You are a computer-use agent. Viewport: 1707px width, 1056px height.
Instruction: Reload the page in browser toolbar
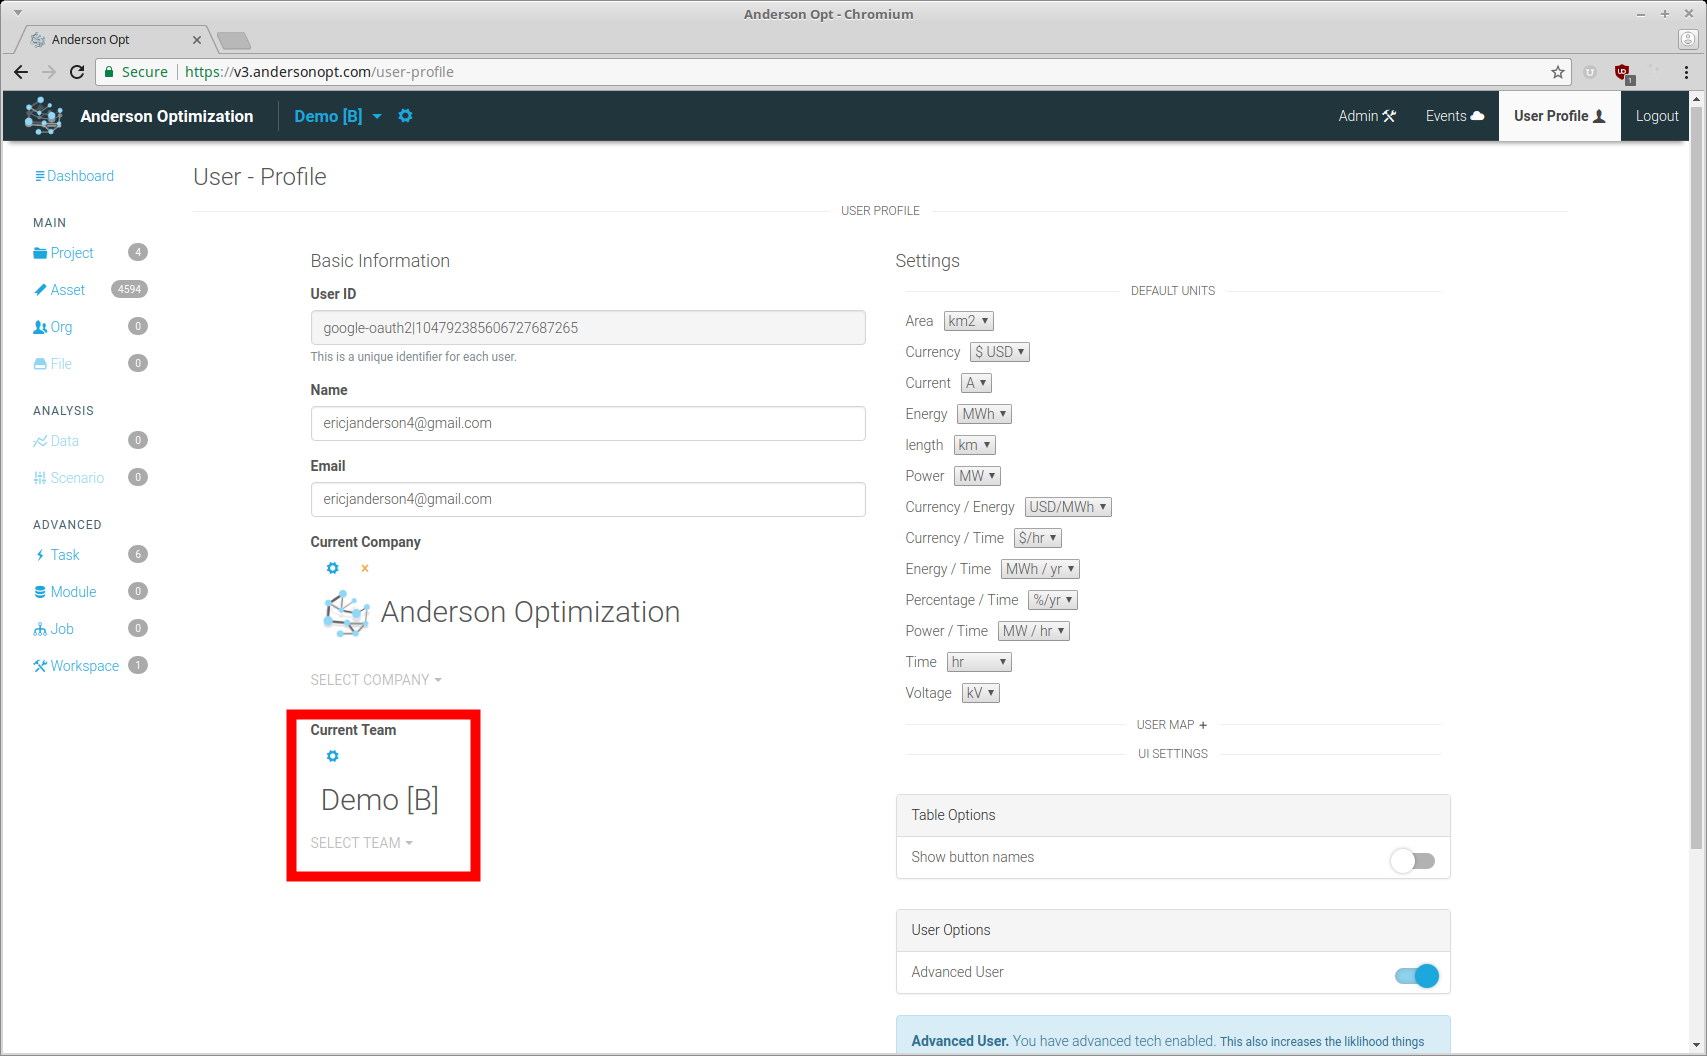(77, 72)
